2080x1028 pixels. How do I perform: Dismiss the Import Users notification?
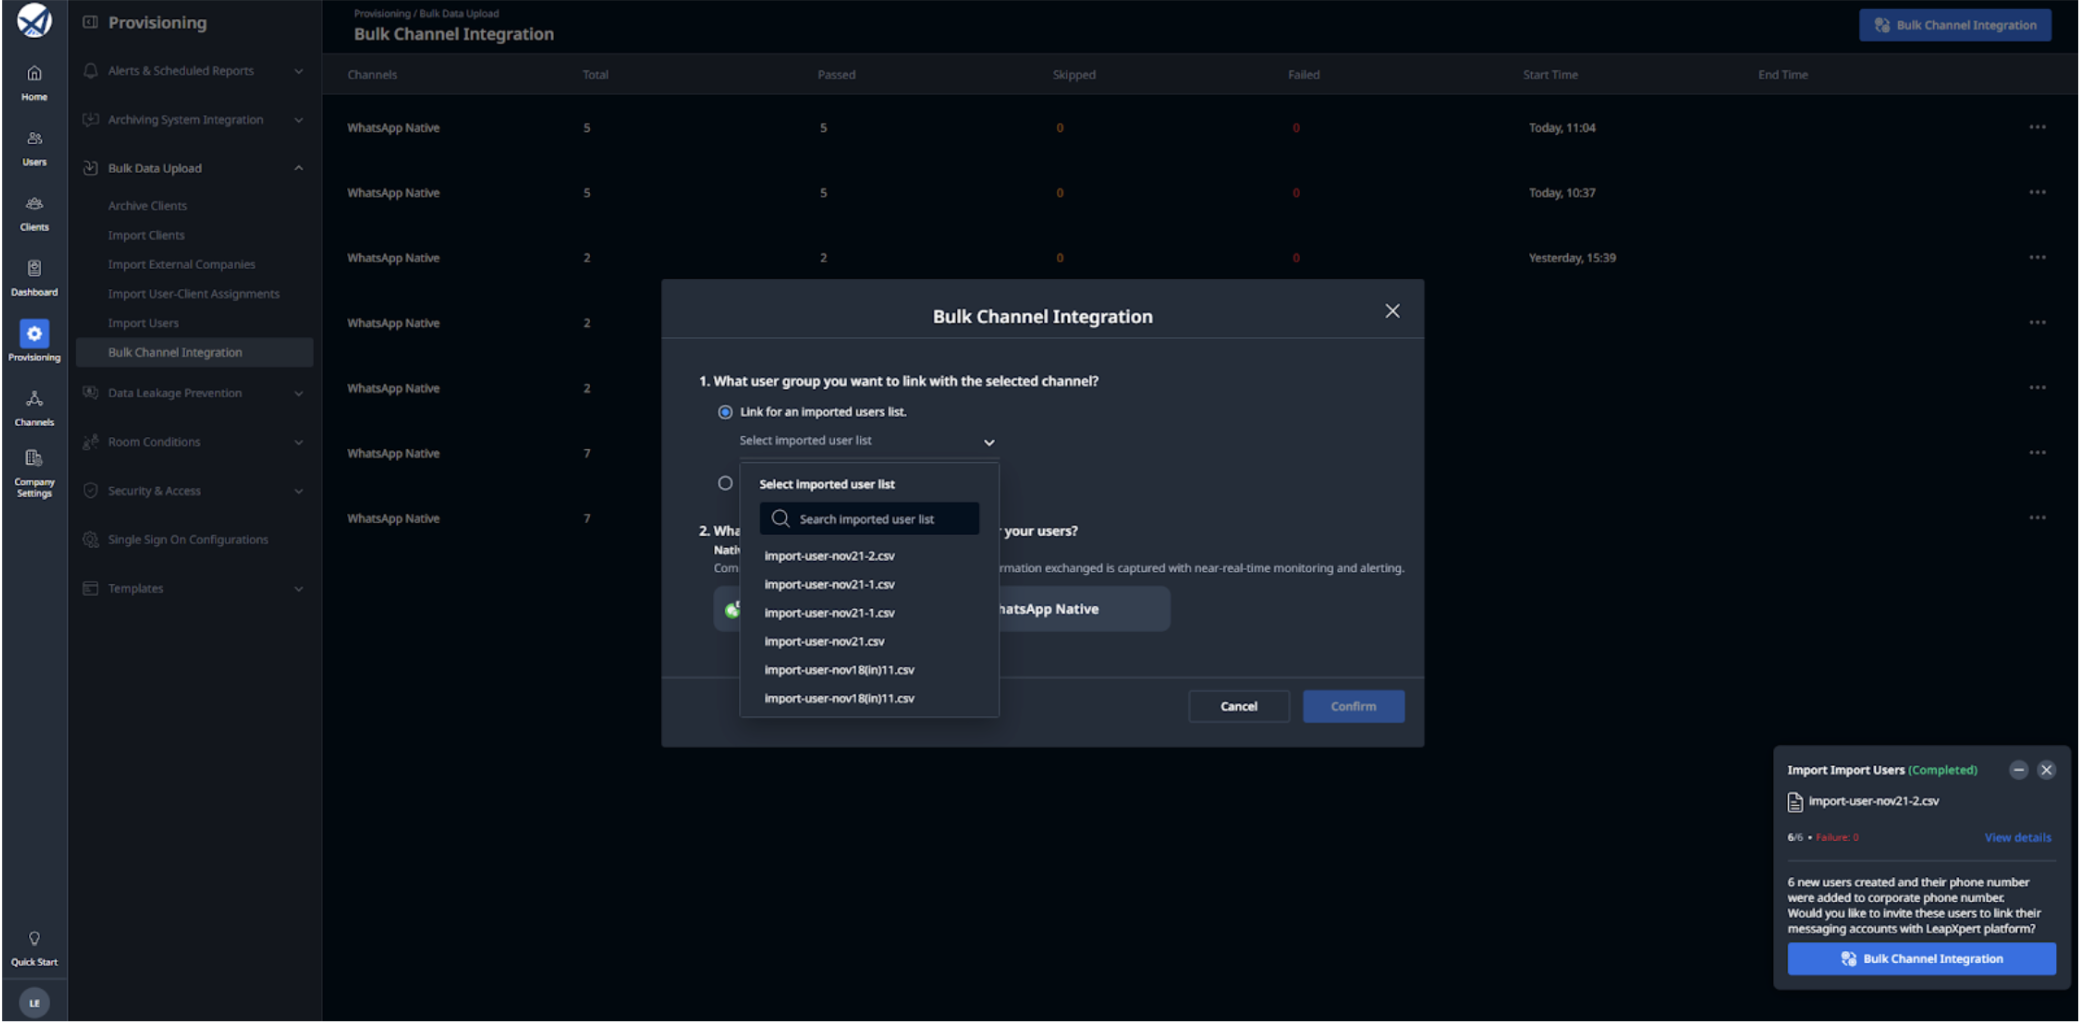[2046, 770]
